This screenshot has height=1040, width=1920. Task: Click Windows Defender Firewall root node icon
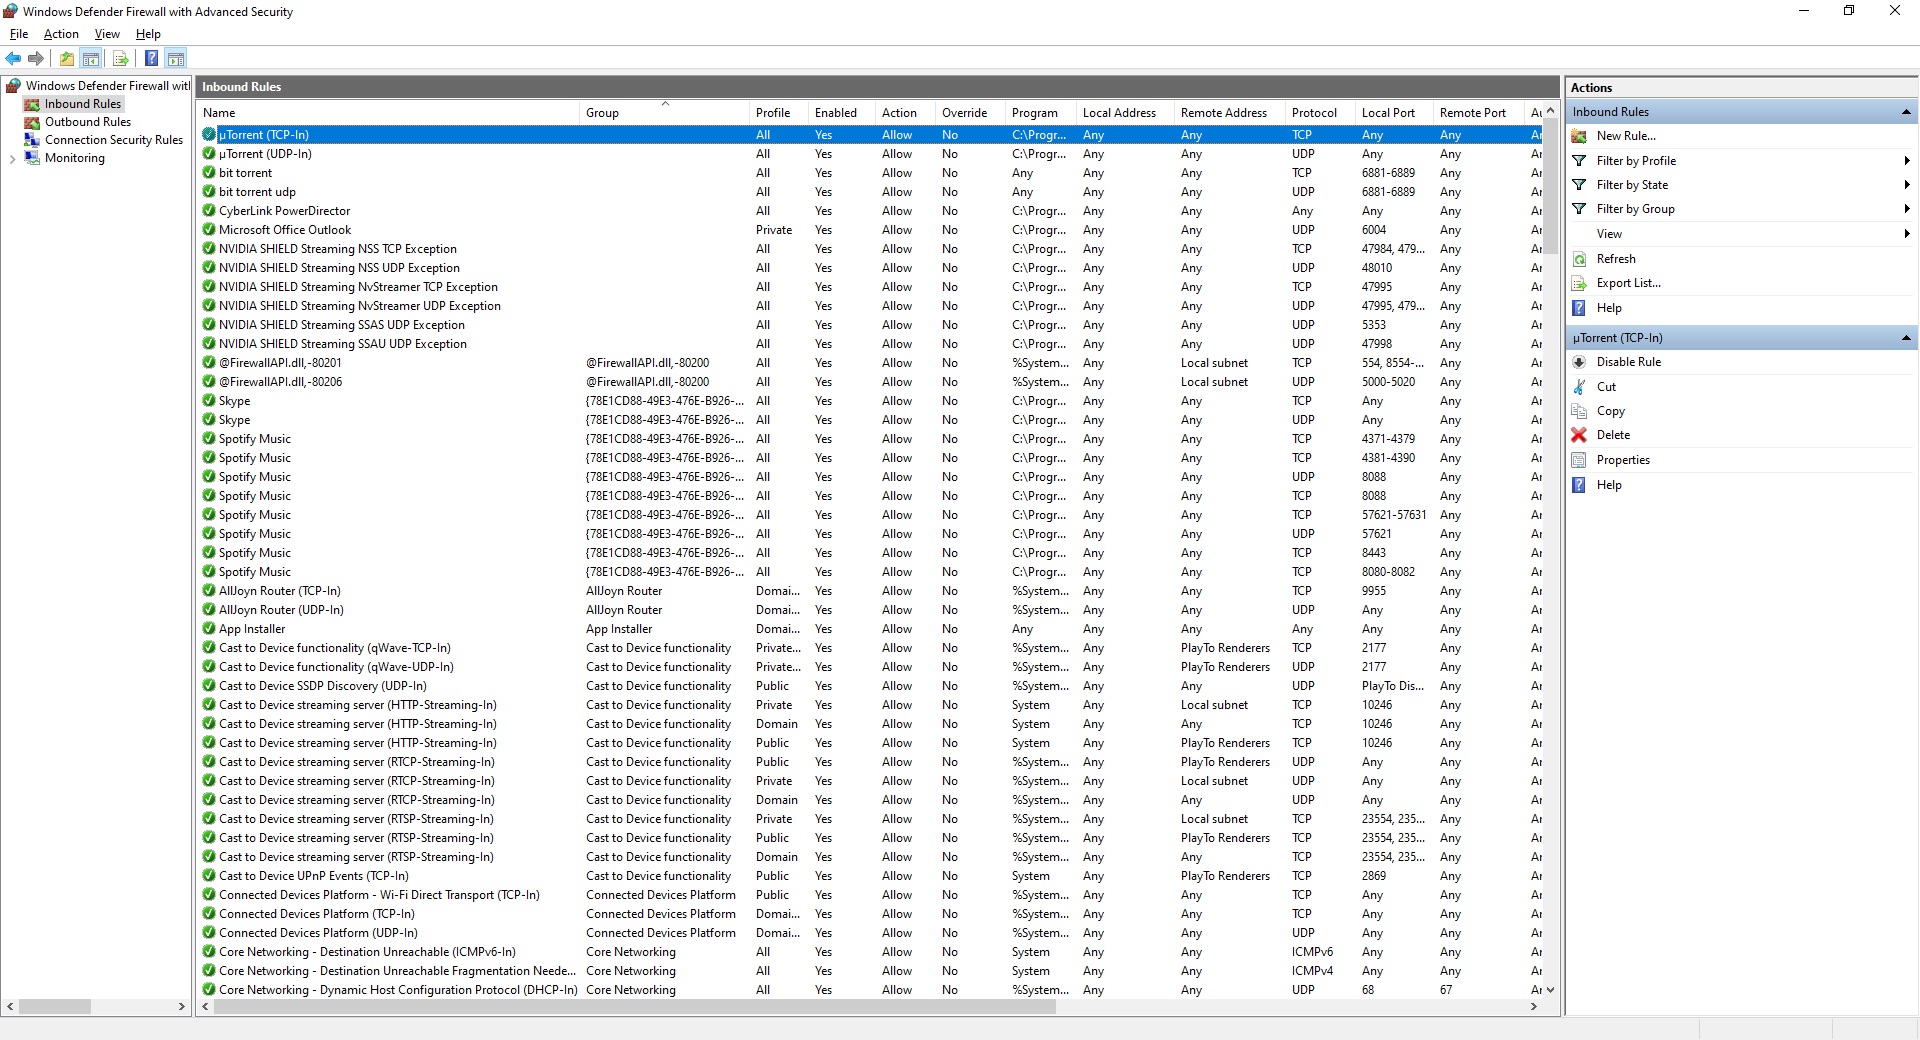point(13,86)
